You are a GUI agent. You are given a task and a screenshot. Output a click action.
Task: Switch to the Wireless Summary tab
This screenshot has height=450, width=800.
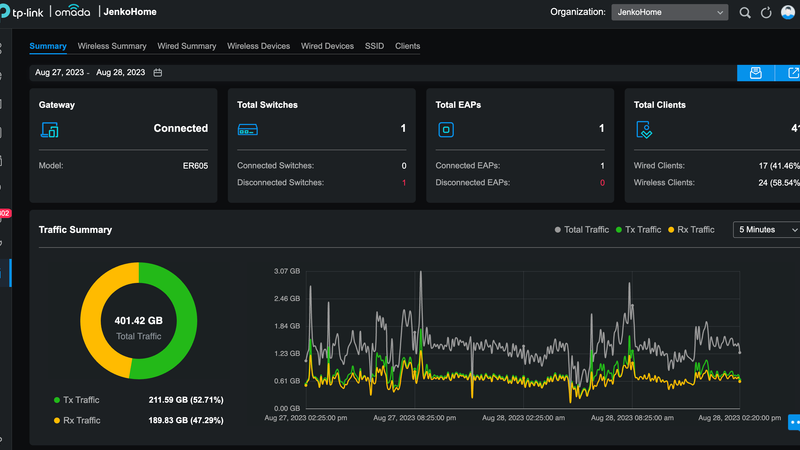(112, 46)
